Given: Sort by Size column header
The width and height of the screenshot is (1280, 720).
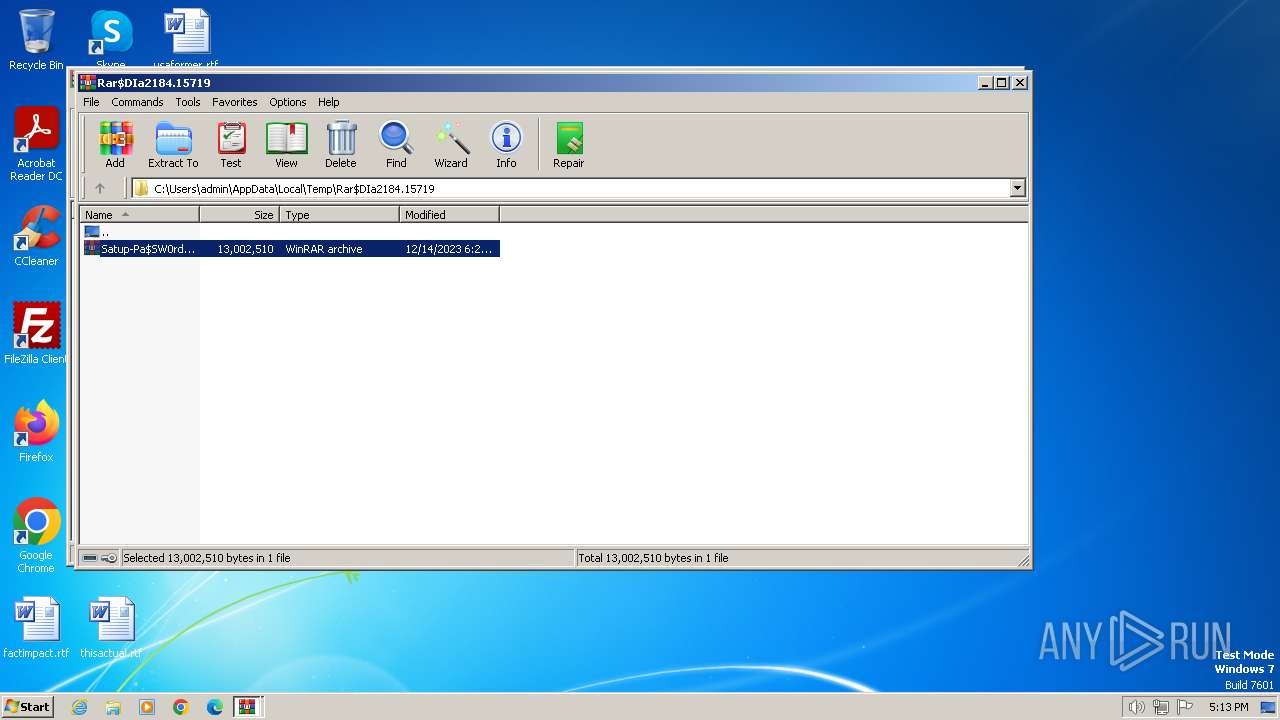Looking at the screenshot, I should 240,215.
